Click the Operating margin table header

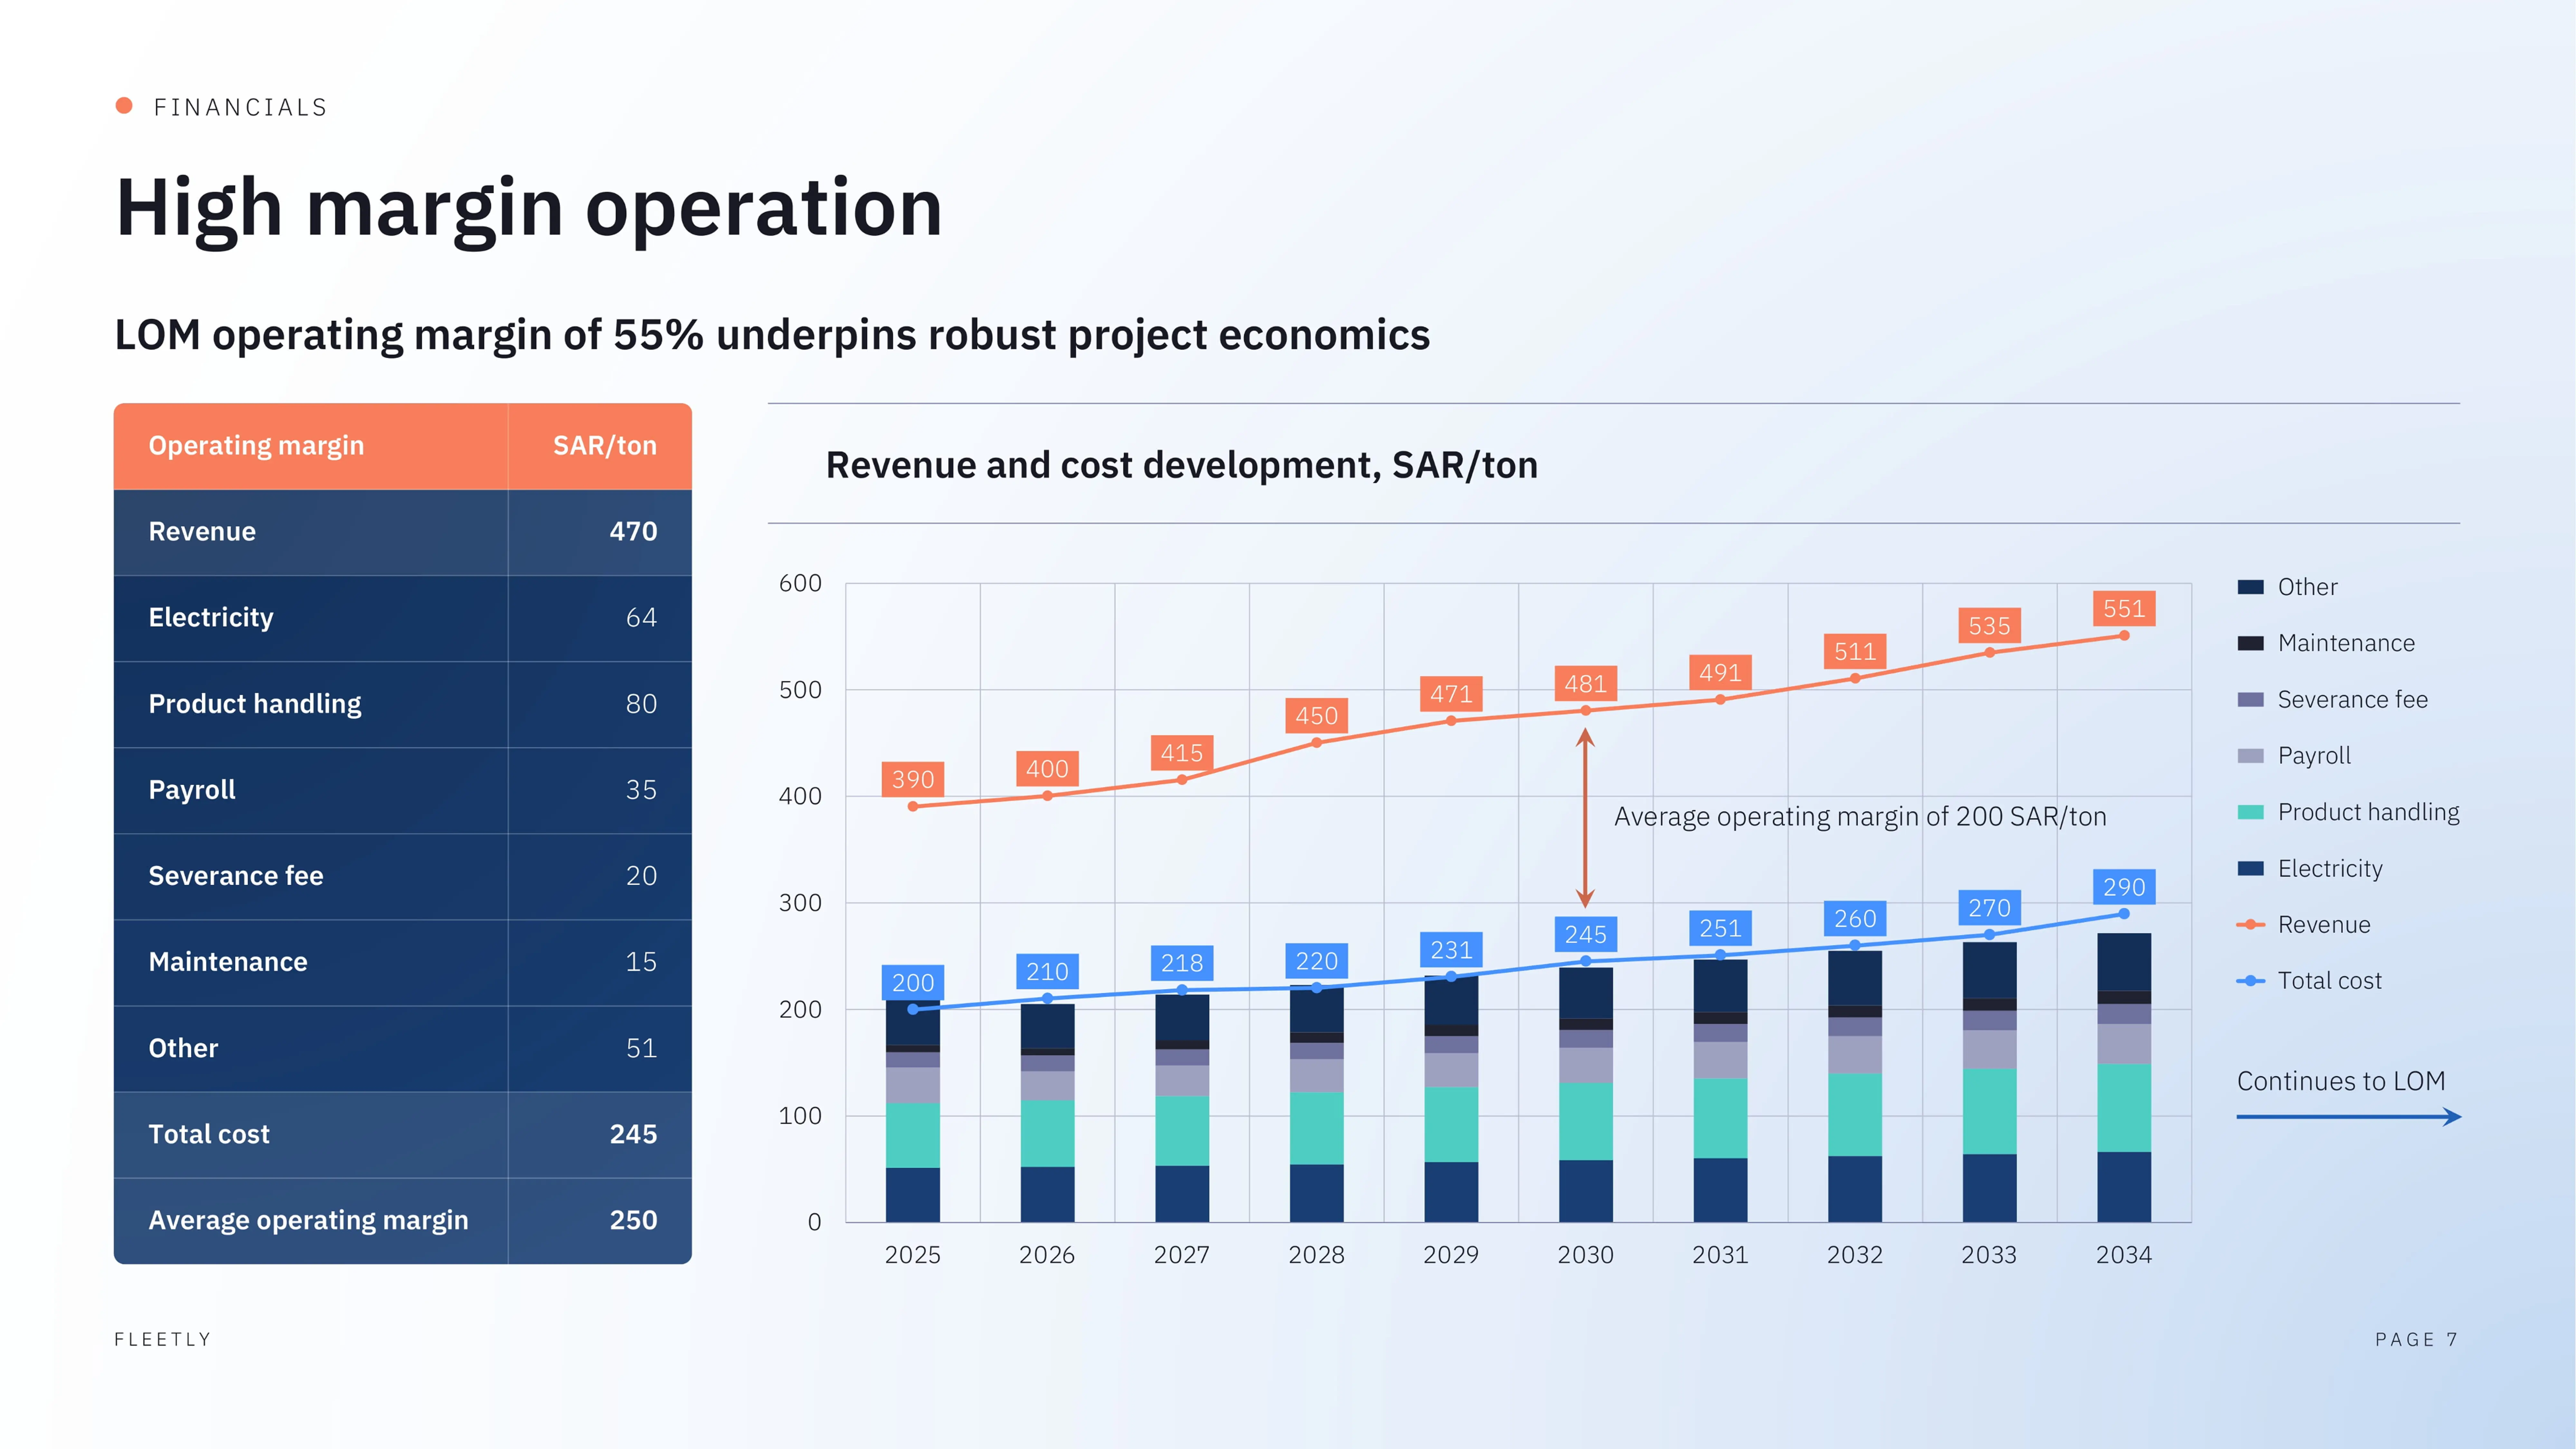pyautogui.click(x=256, y=446)
